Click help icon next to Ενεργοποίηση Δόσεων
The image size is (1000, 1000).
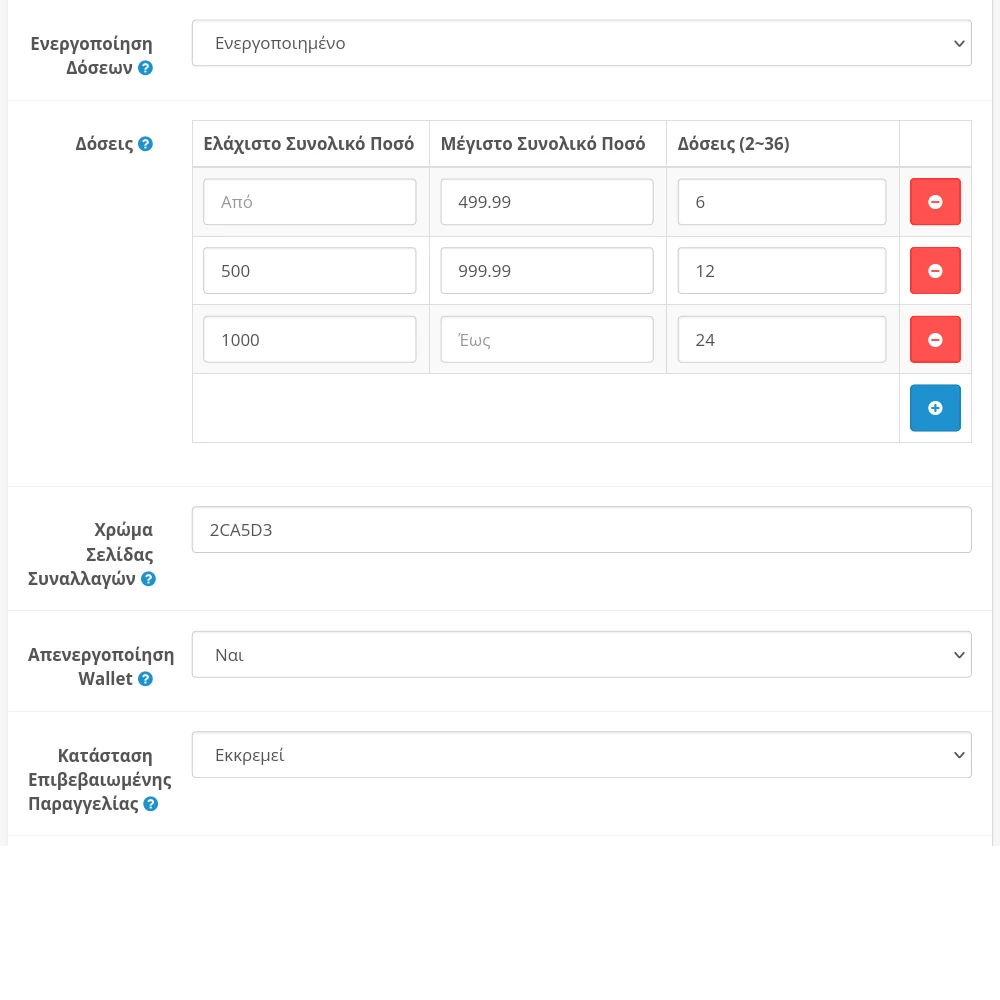[146, 68]
